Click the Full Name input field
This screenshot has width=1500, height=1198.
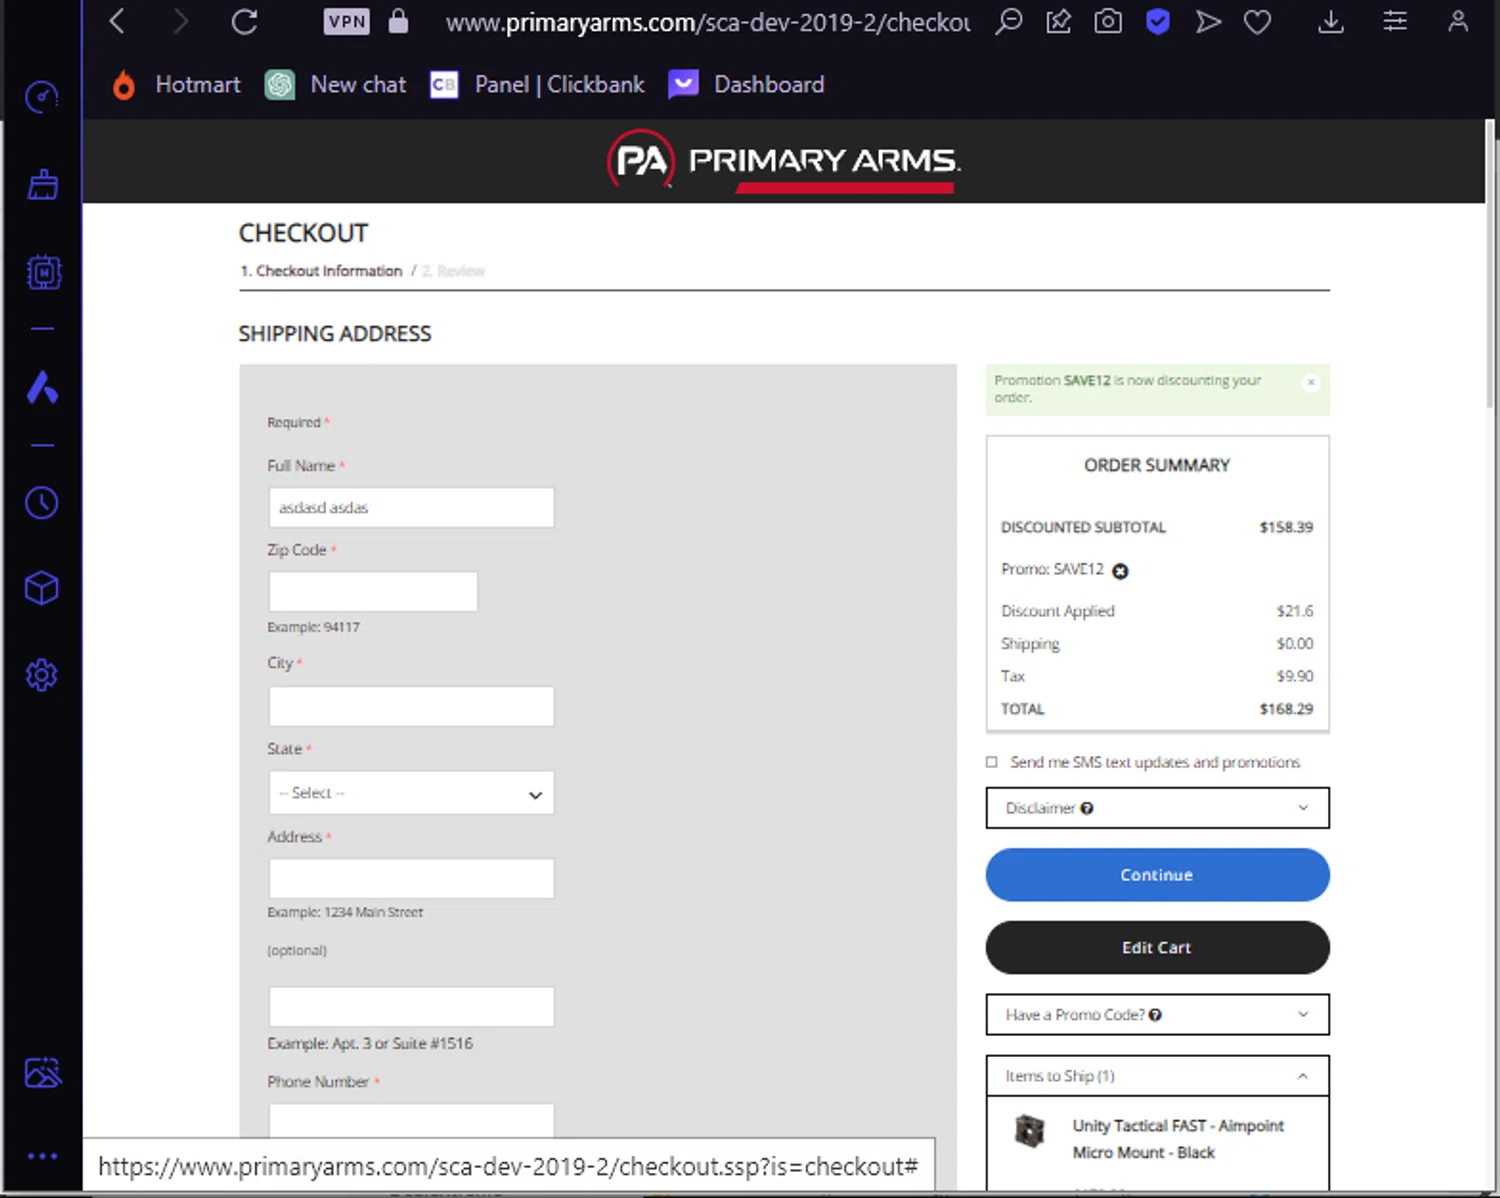click(411, 508)
